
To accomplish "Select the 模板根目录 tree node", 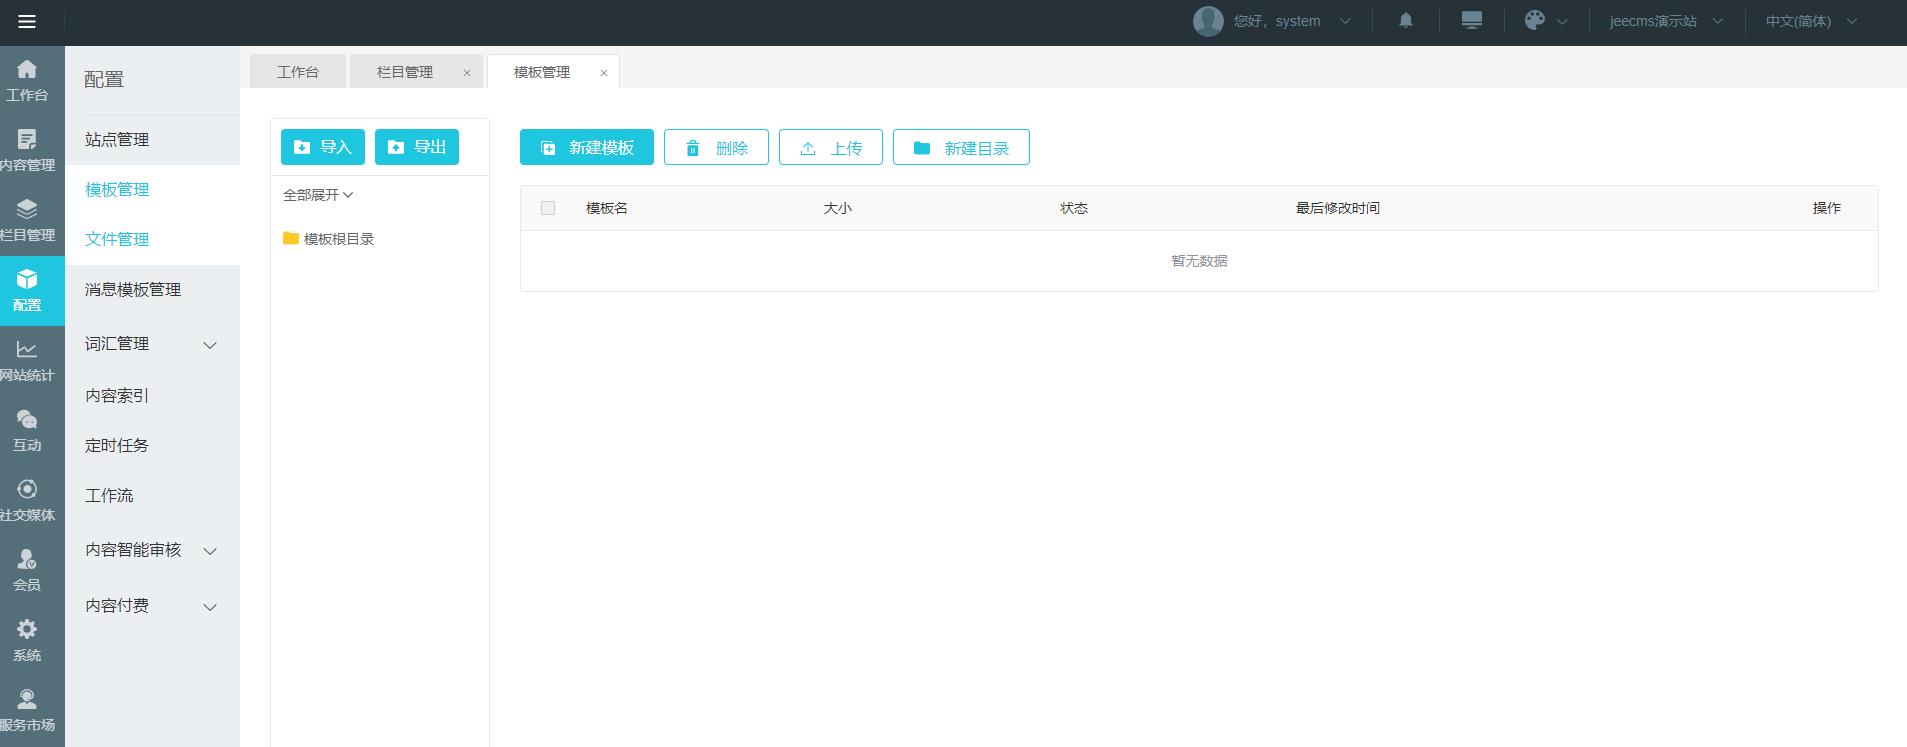I will [x=339, y=239].
